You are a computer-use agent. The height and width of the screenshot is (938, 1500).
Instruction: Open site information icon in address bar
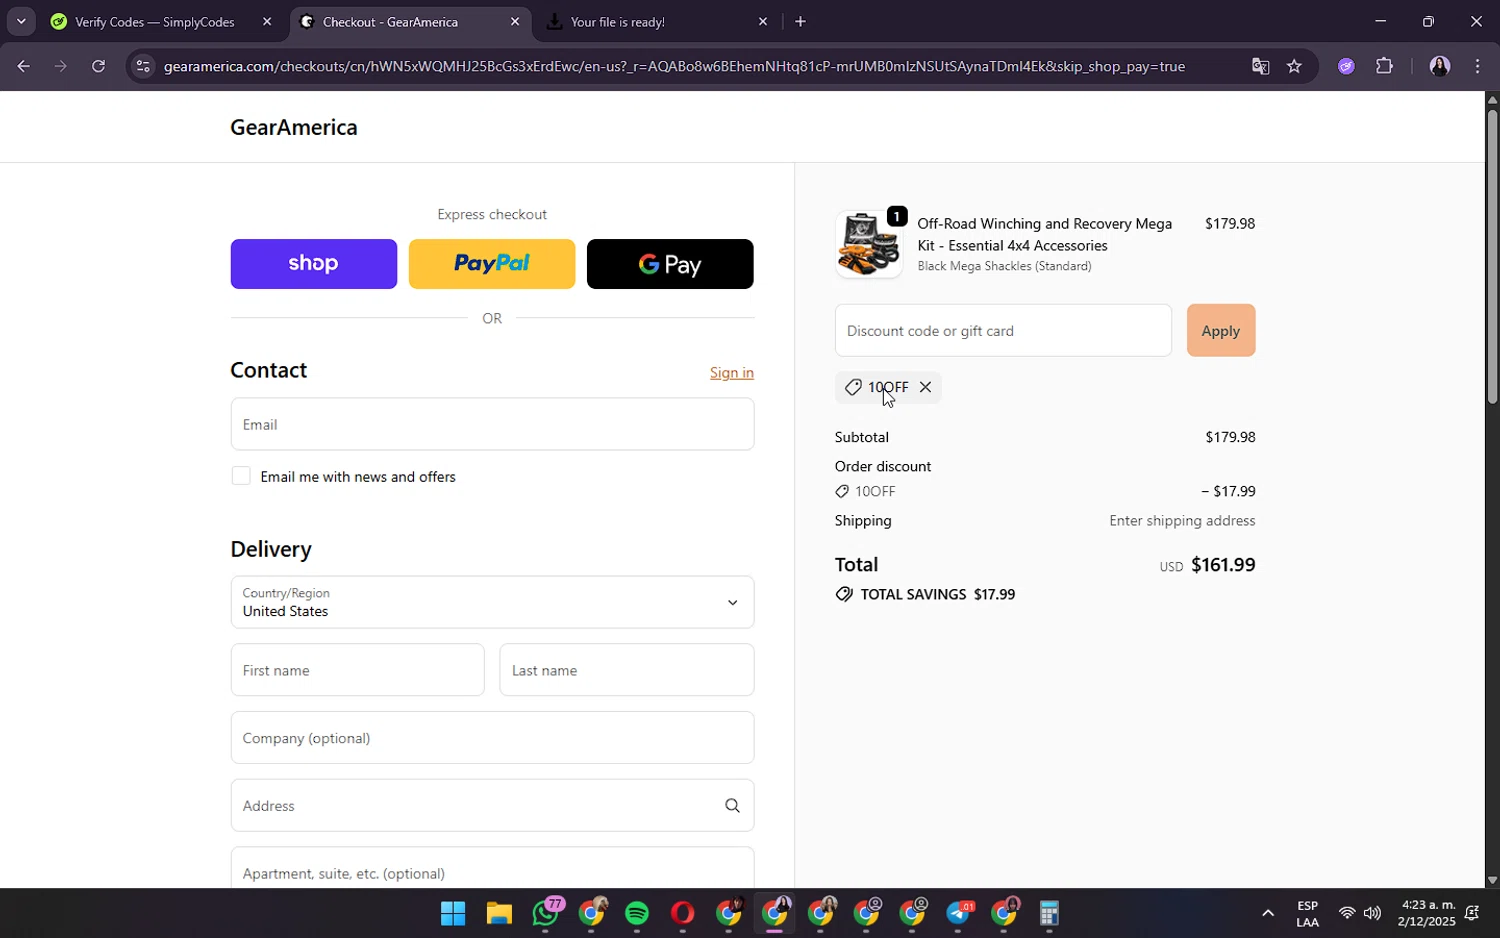pos(143,66)
